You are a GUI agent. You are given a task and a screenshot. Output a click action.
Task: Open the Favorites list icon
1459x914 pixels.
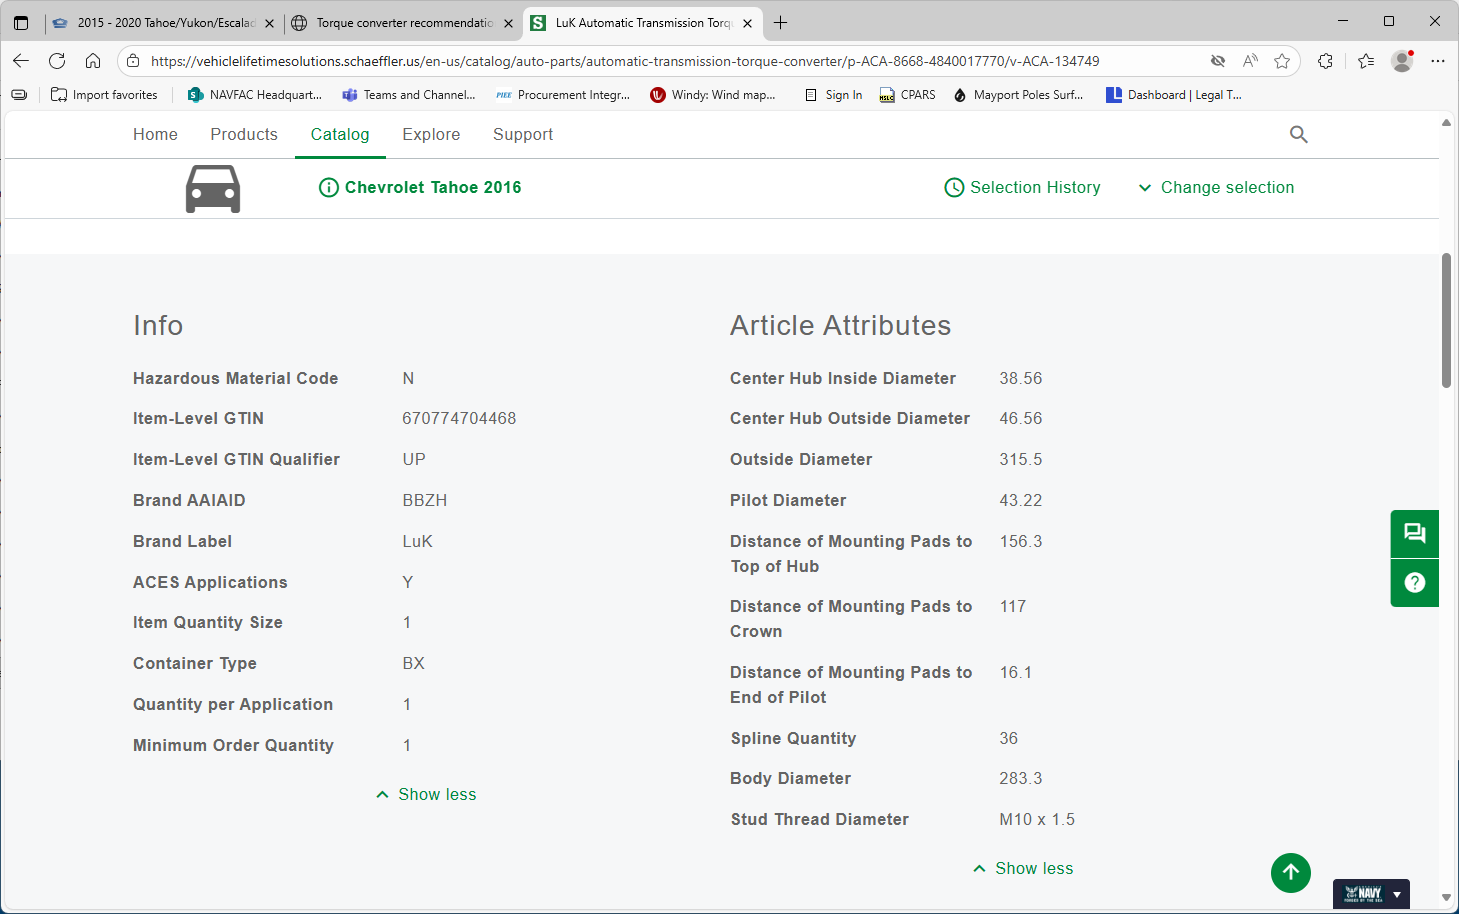(1366, 61)
